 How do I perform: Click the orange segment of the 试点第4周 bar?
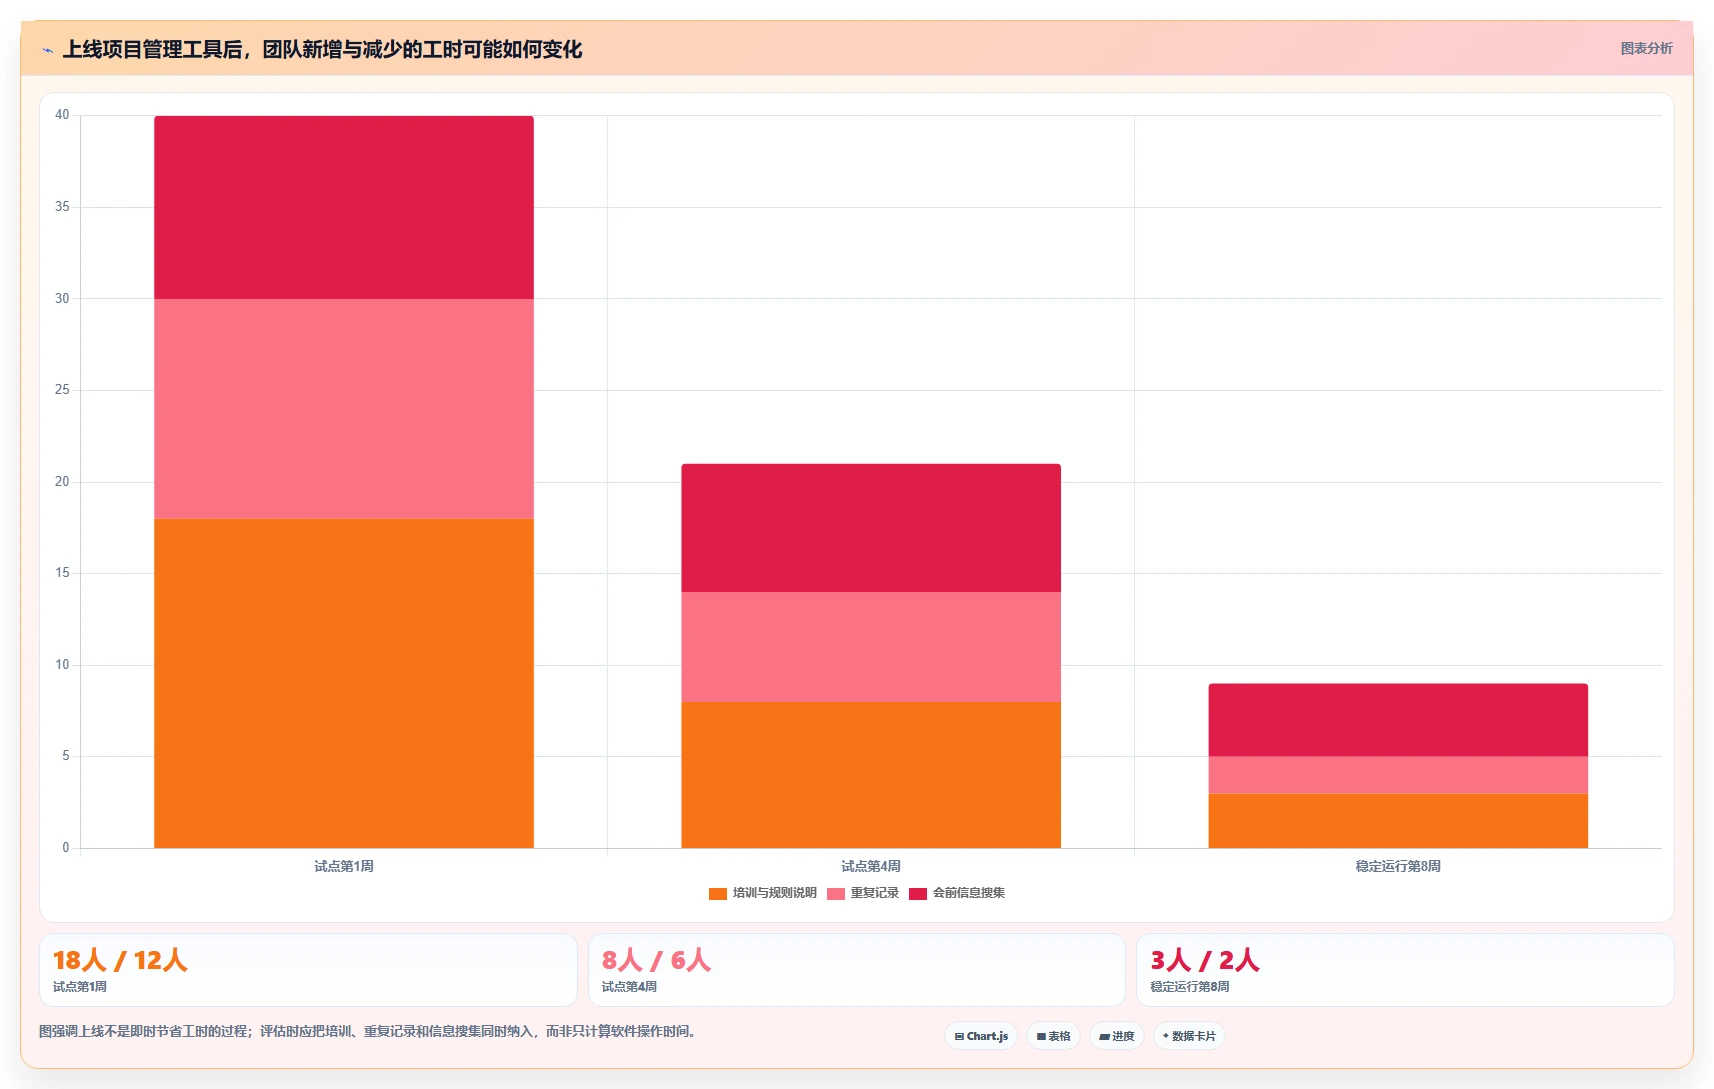click(x=871, y=775)
